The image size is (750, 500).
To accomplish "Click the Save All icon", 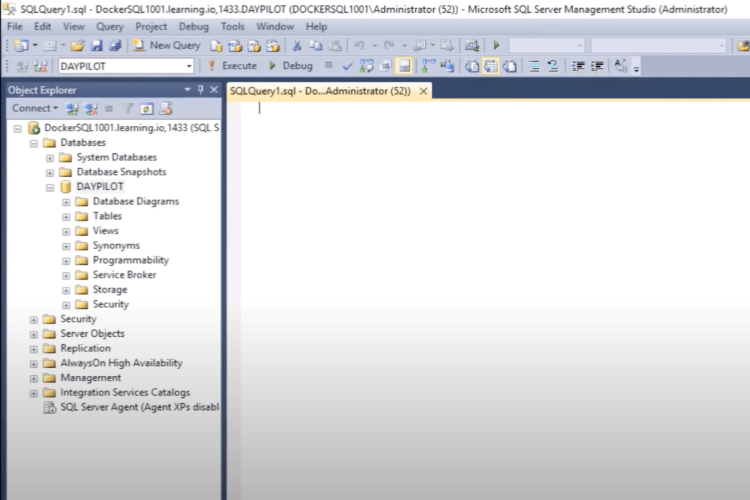I will coord(115,45).
